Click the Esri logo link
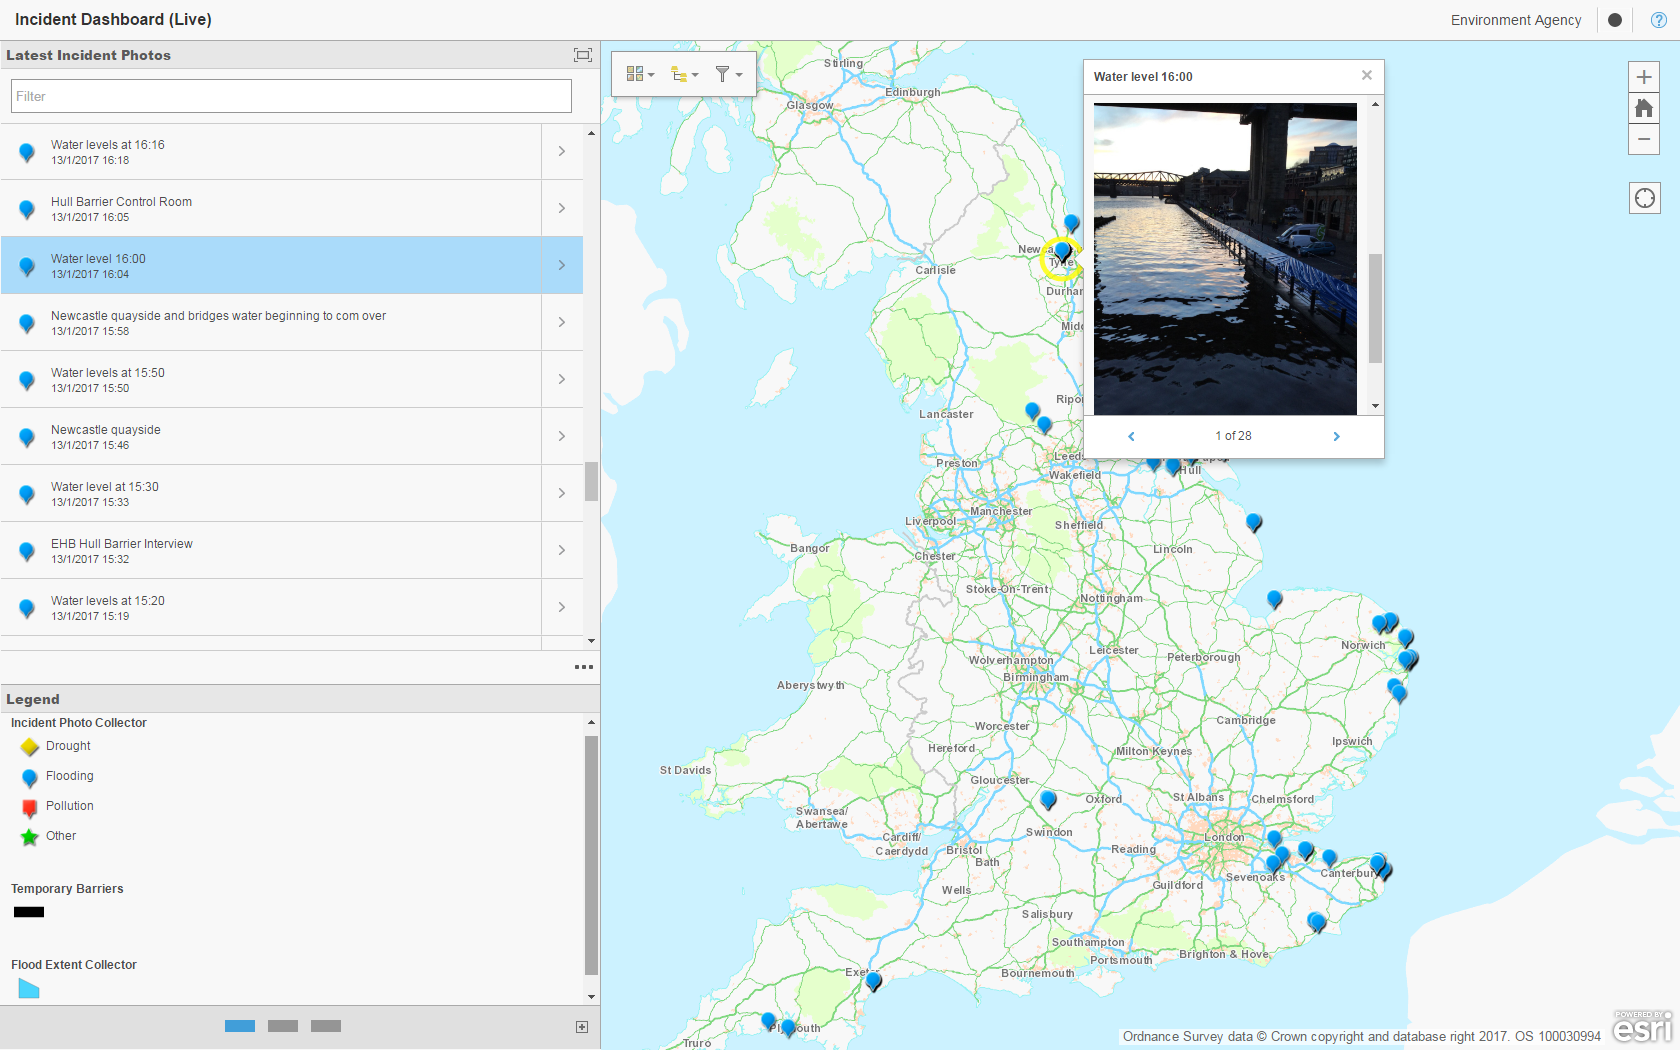The height and width of the screenshot is (1050, 1680). 1642,1026
